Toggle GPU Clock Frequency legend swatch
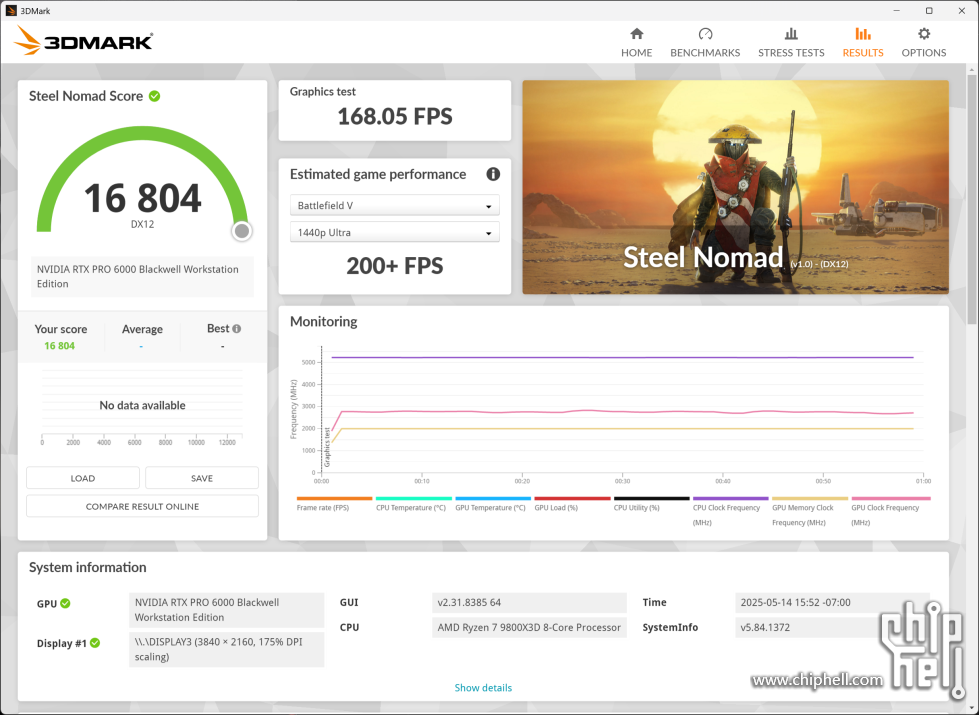Viewport: 979px width, 715px height. [x=891, y=498]
